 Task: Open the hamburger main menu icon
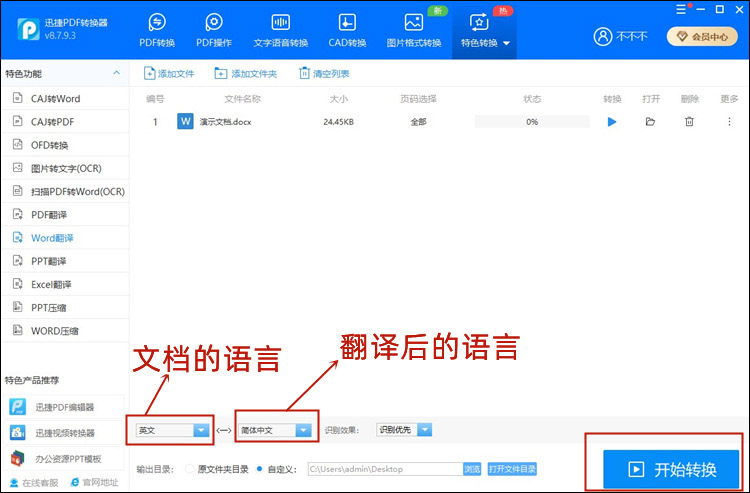(x=681, y=10)
